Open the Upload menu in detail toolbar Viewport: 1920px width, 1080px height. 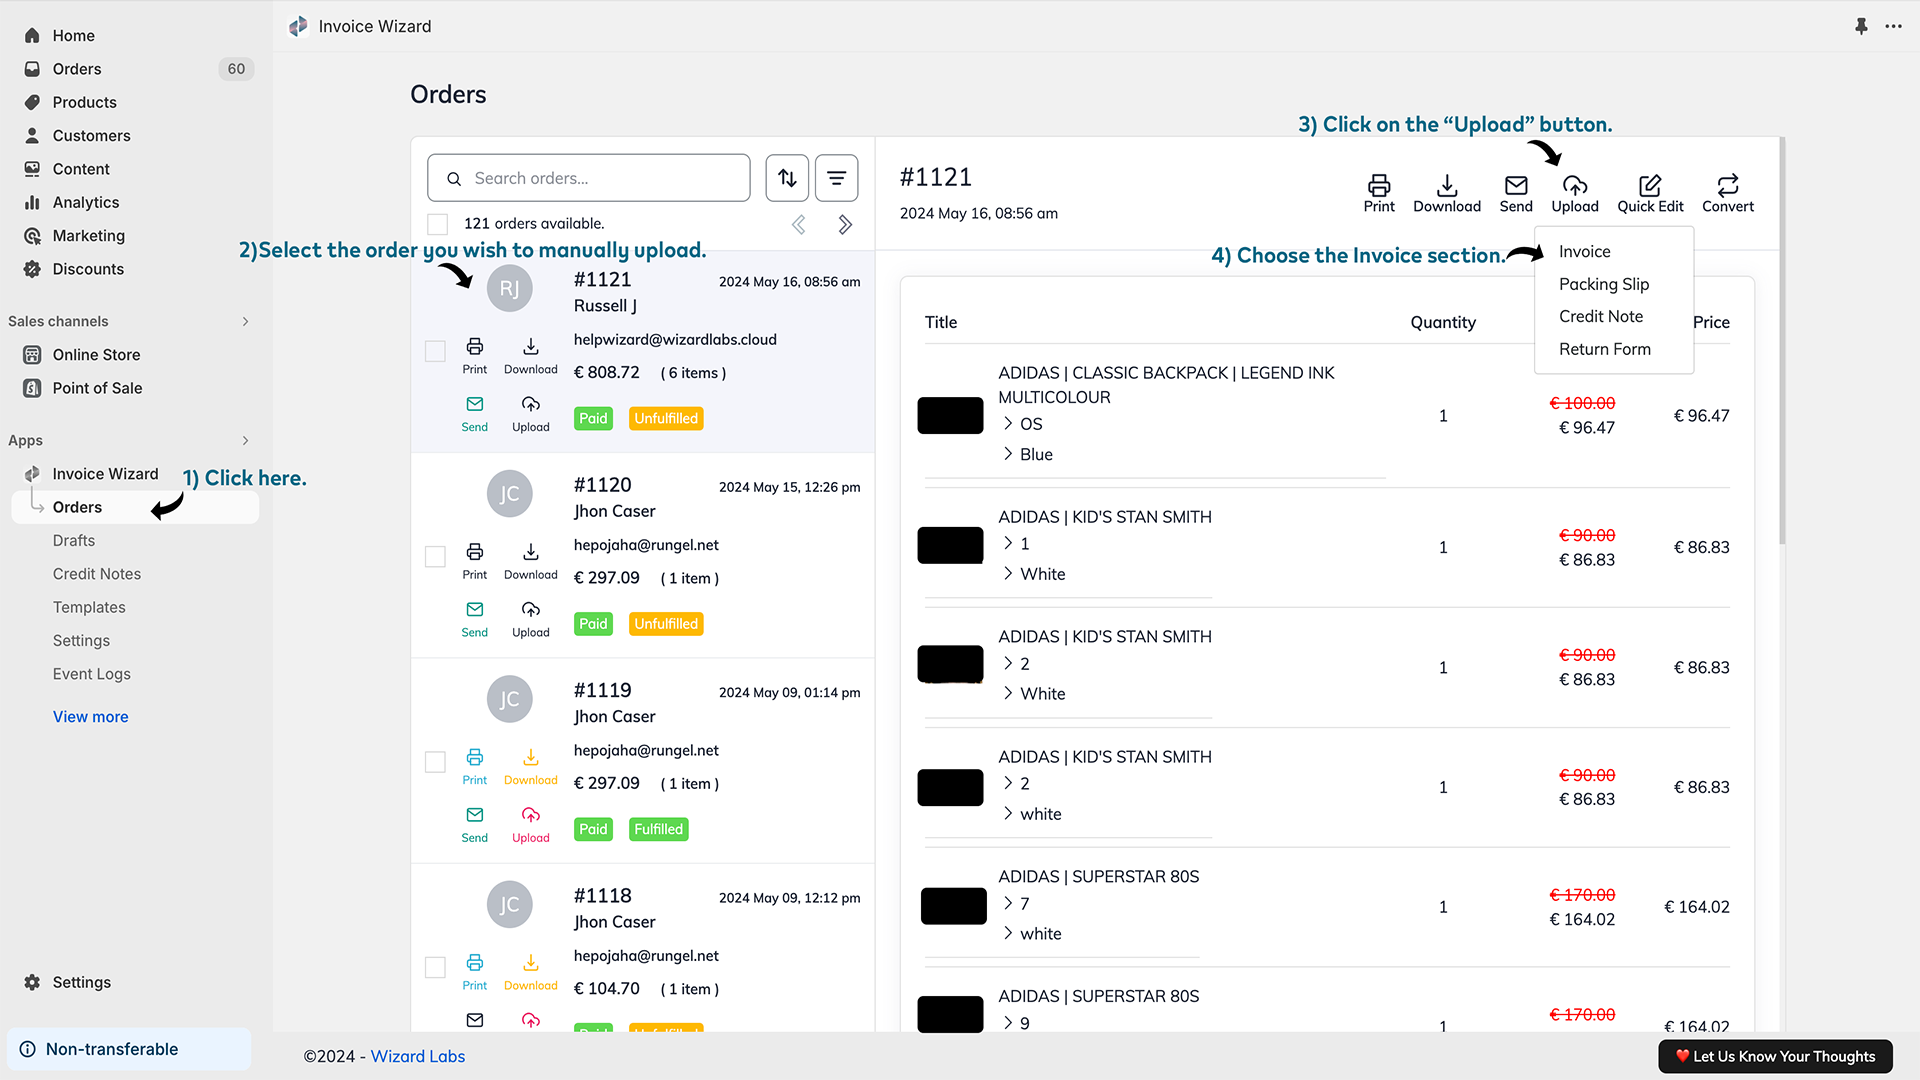(x=1575, y=193)
